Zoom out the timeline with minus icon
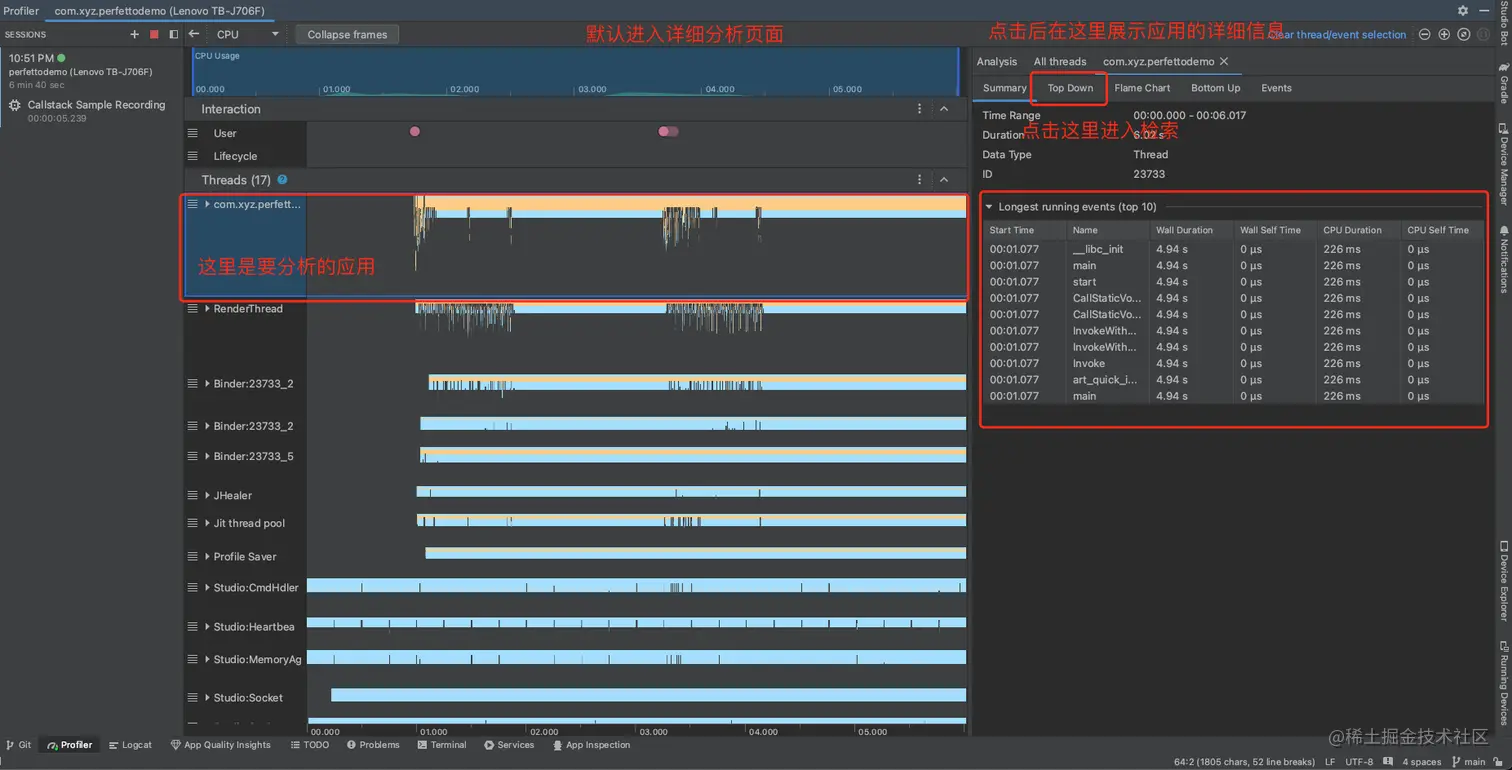The image size is (1512, 770). pos(1425,34)
